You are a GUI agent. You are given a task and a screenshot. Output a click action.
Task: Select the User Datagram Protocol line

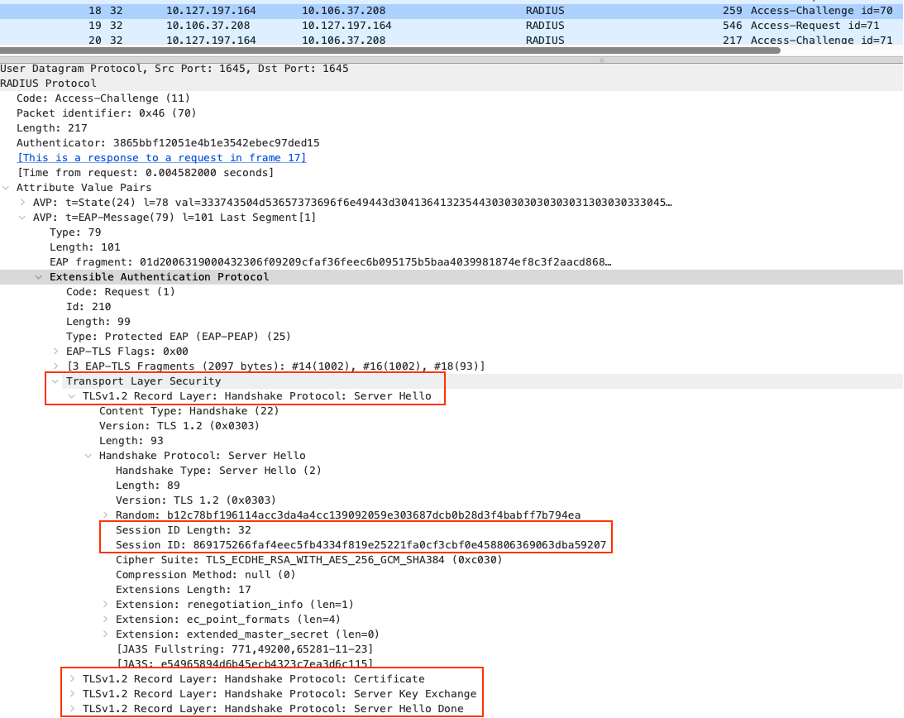click(x=174, y=68)
